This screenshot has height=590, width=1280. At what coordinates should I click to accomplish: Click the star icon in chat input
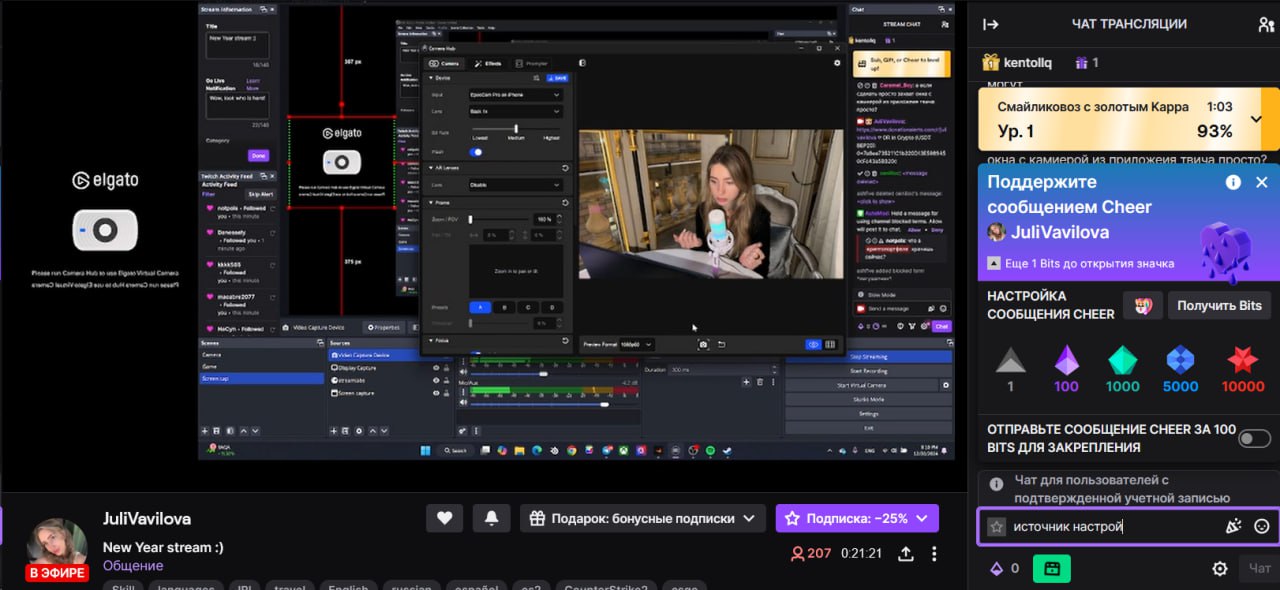click(x=996, y=526)
